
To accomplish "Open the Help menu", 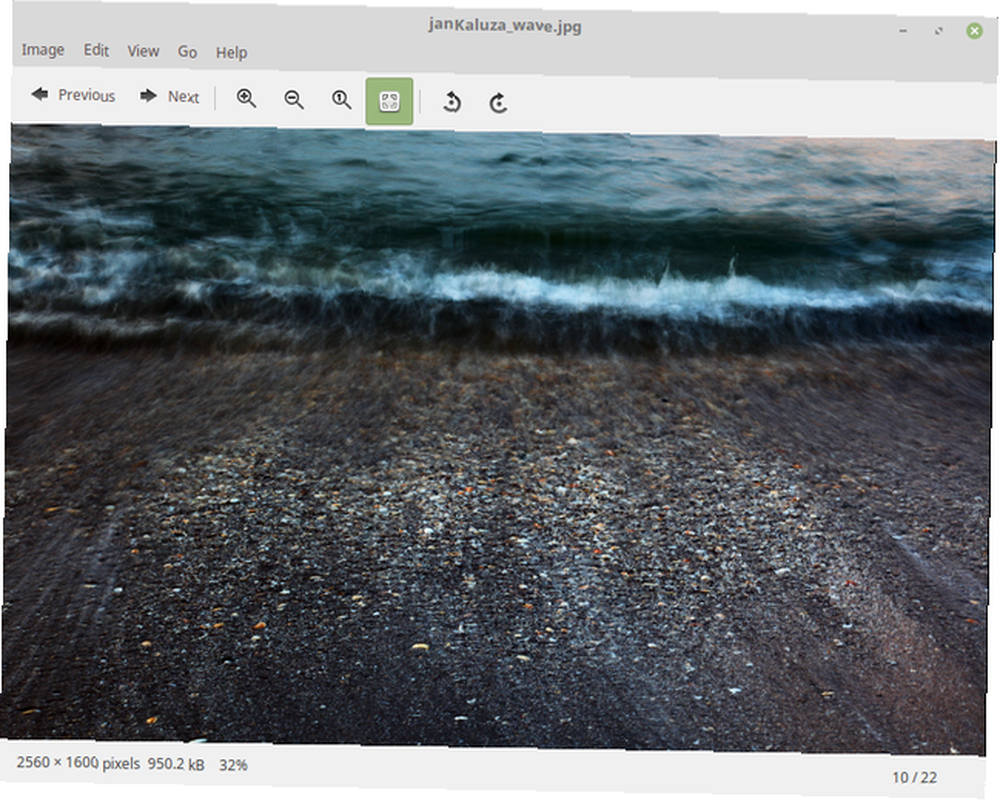I will (x=231, y=52).
